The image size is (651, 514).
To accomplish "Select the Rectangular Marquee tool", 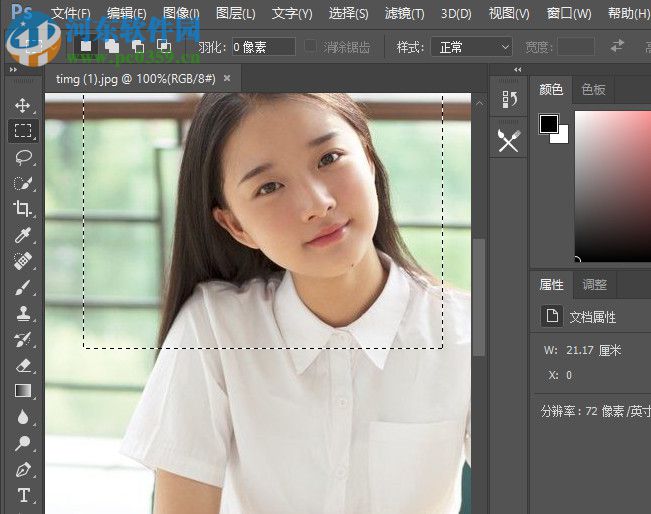I will pyautogui.click(x=23, y=130).
